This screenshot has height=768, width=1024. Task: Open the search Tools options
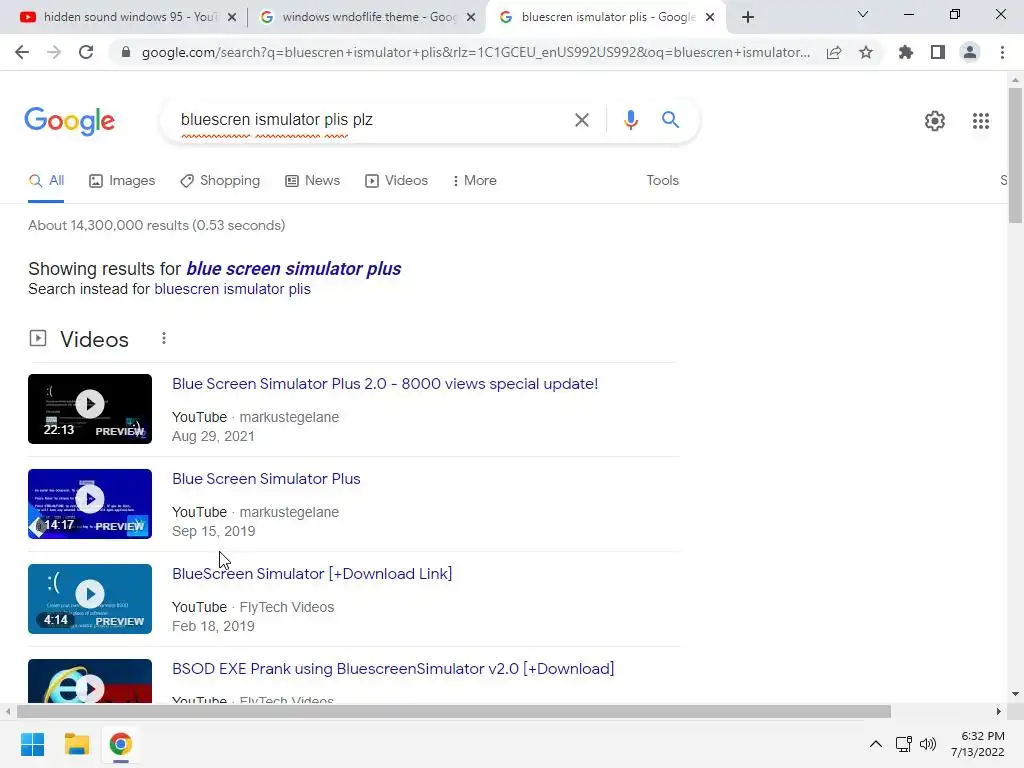[x=662, y=181]
